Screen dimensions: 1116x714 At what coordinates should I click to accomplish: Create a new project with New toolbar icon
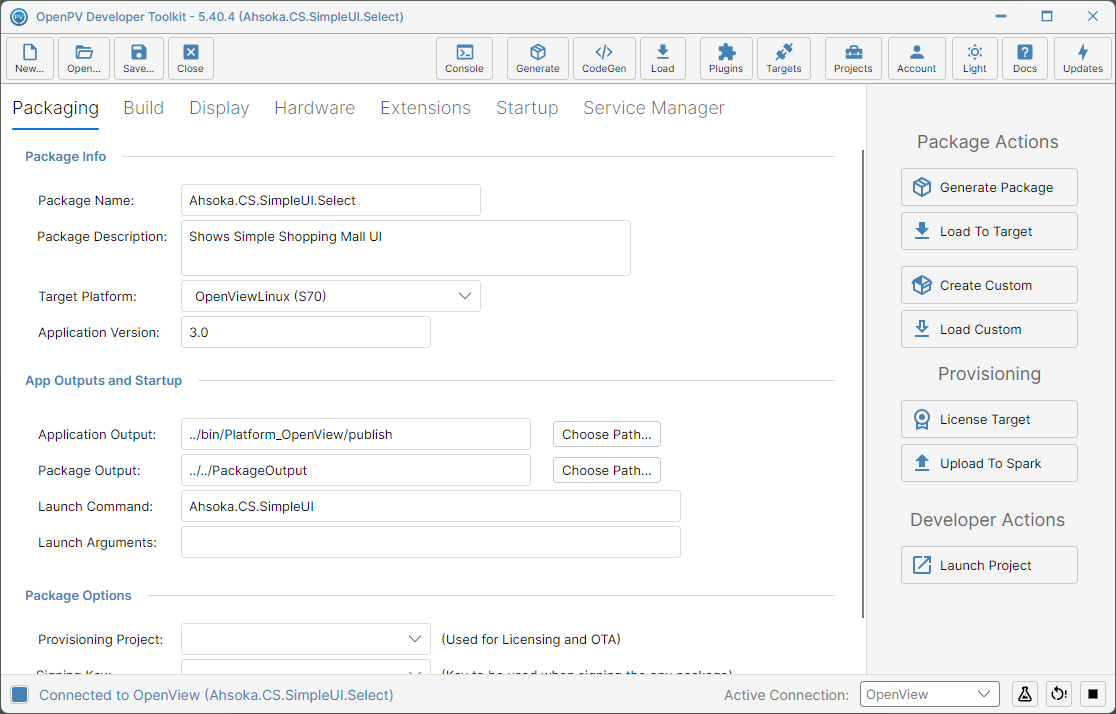pyautogui.click(x=30, y=58)
